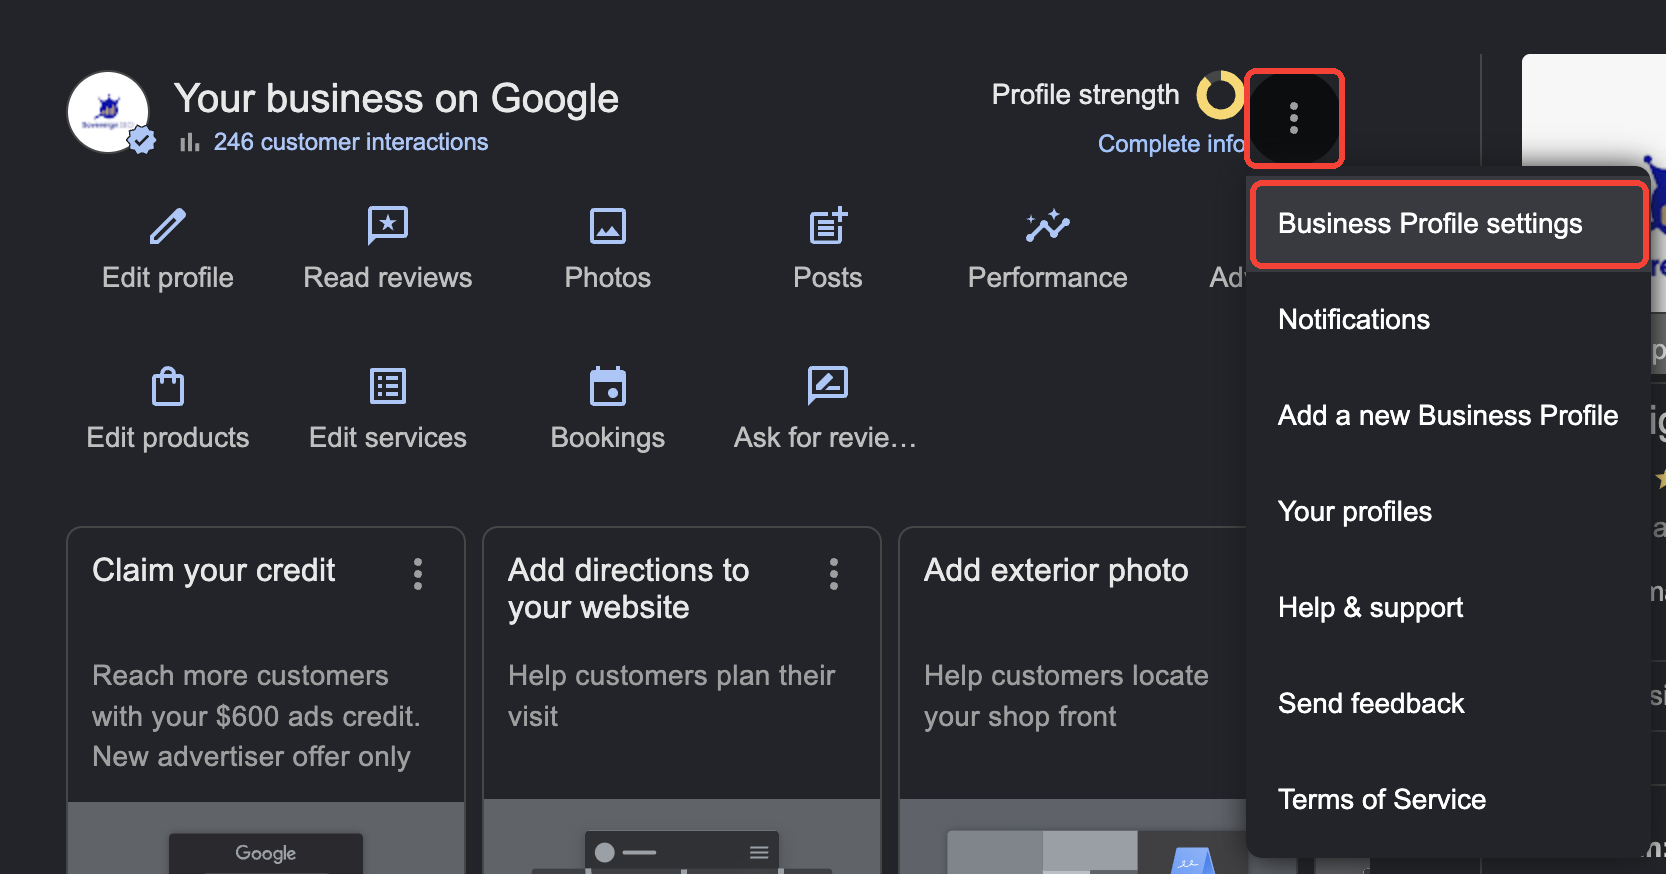Click the Google thumbnail in credit card

[x=266, y=853]
